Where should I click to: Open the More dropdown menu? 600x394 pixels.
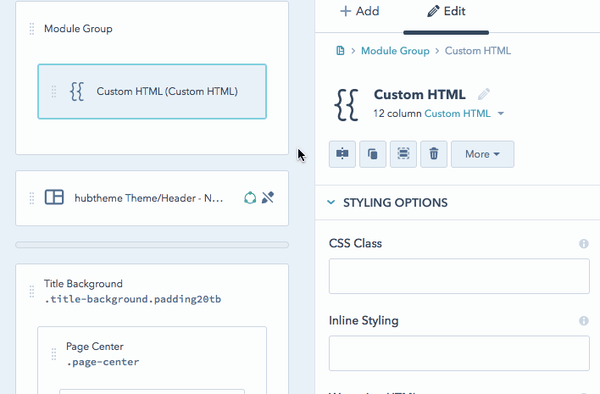click(483, 154)
